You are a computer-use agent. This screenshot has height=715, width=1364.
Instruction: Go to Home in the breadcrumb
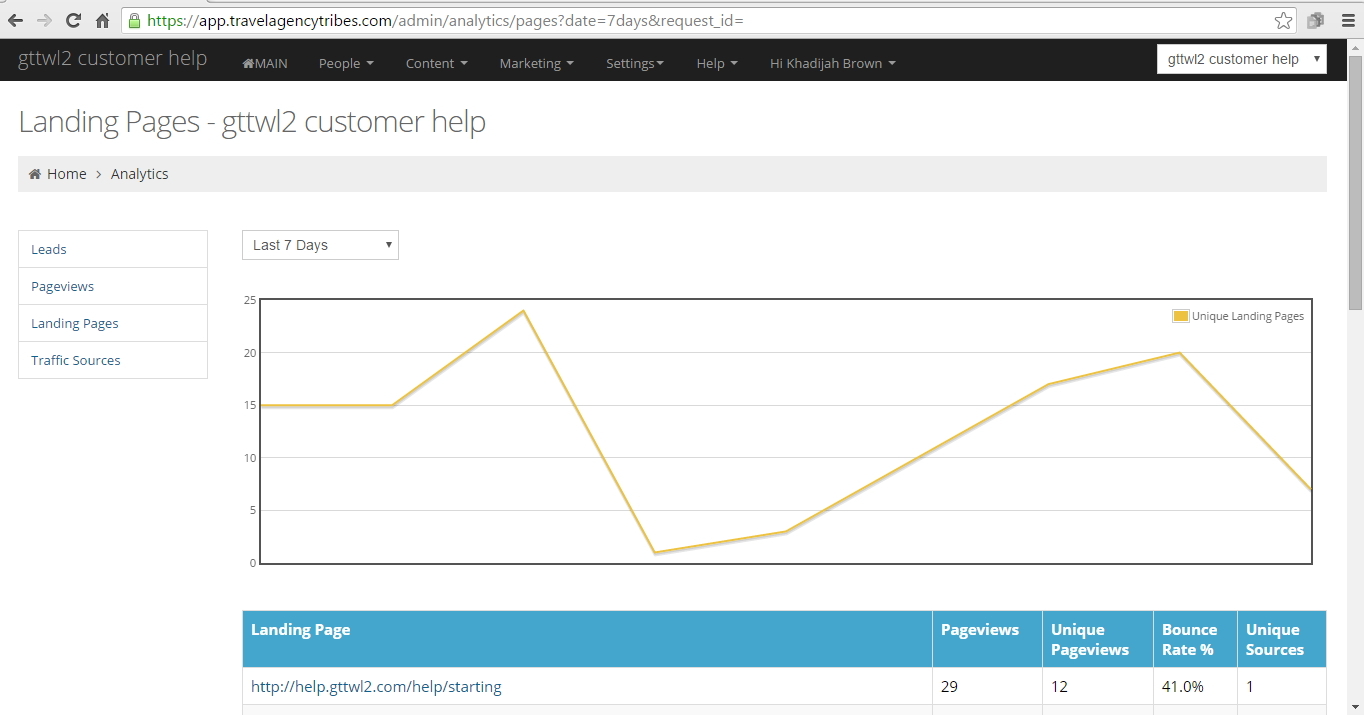coord(66,174)
